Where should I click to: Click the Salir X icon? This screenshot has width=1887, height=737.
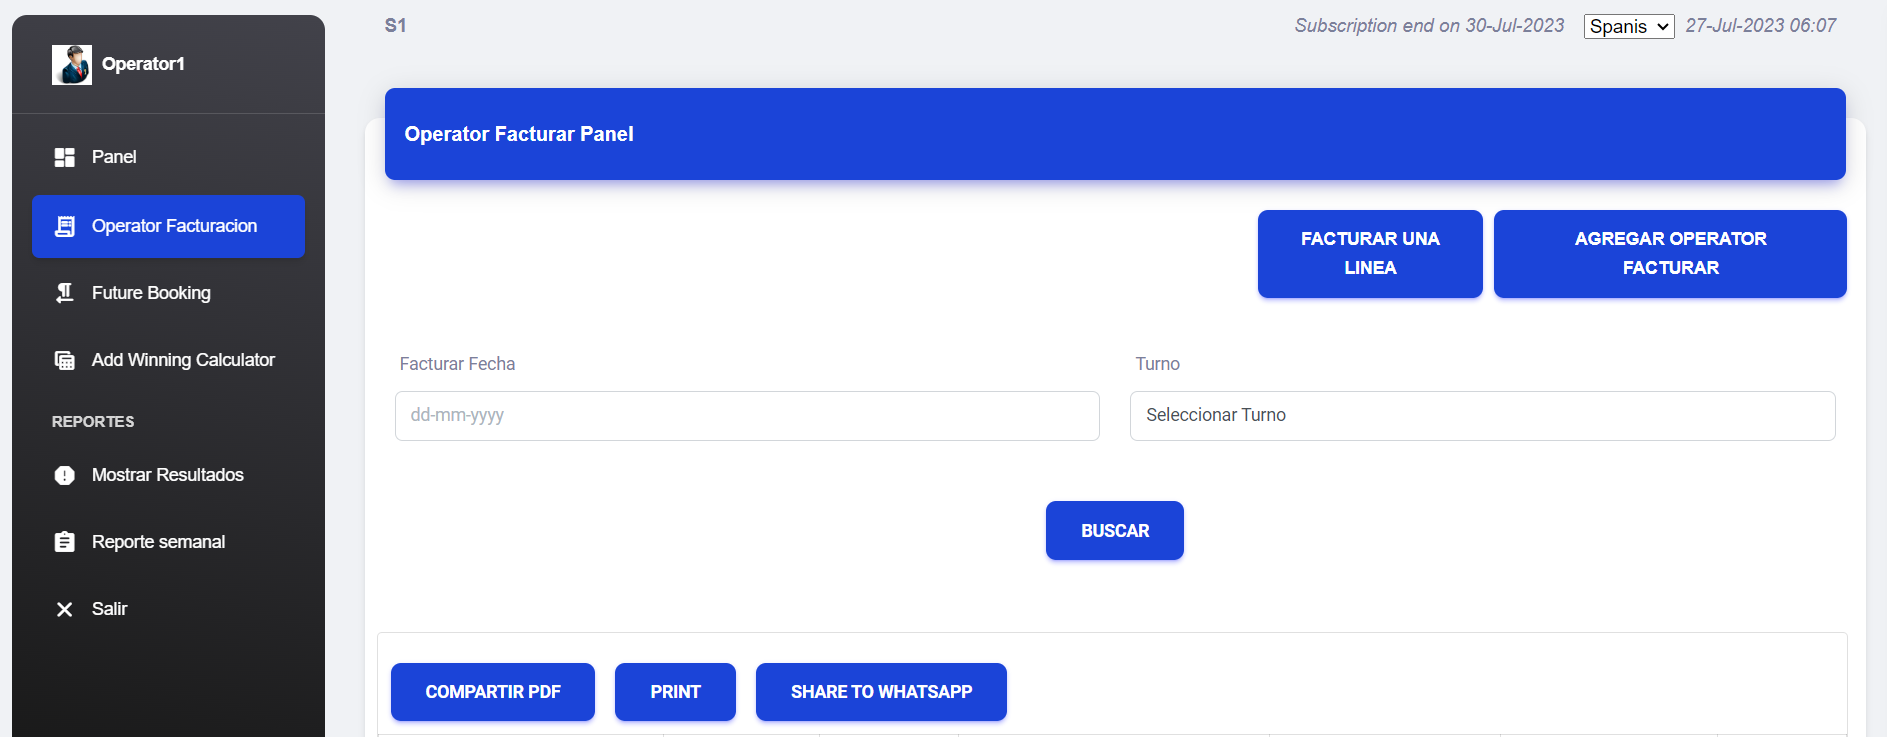65,609
